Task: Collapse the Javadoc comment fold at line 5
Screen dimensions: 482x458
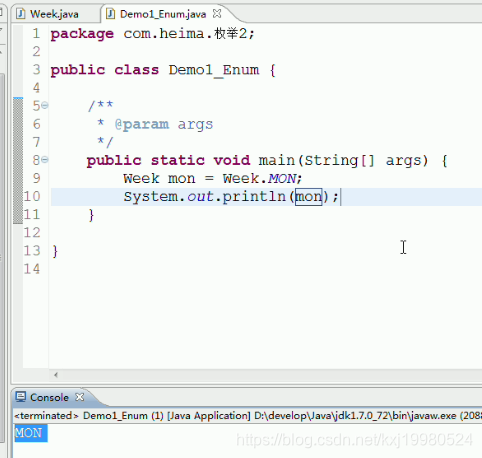Action: [45, 106]
